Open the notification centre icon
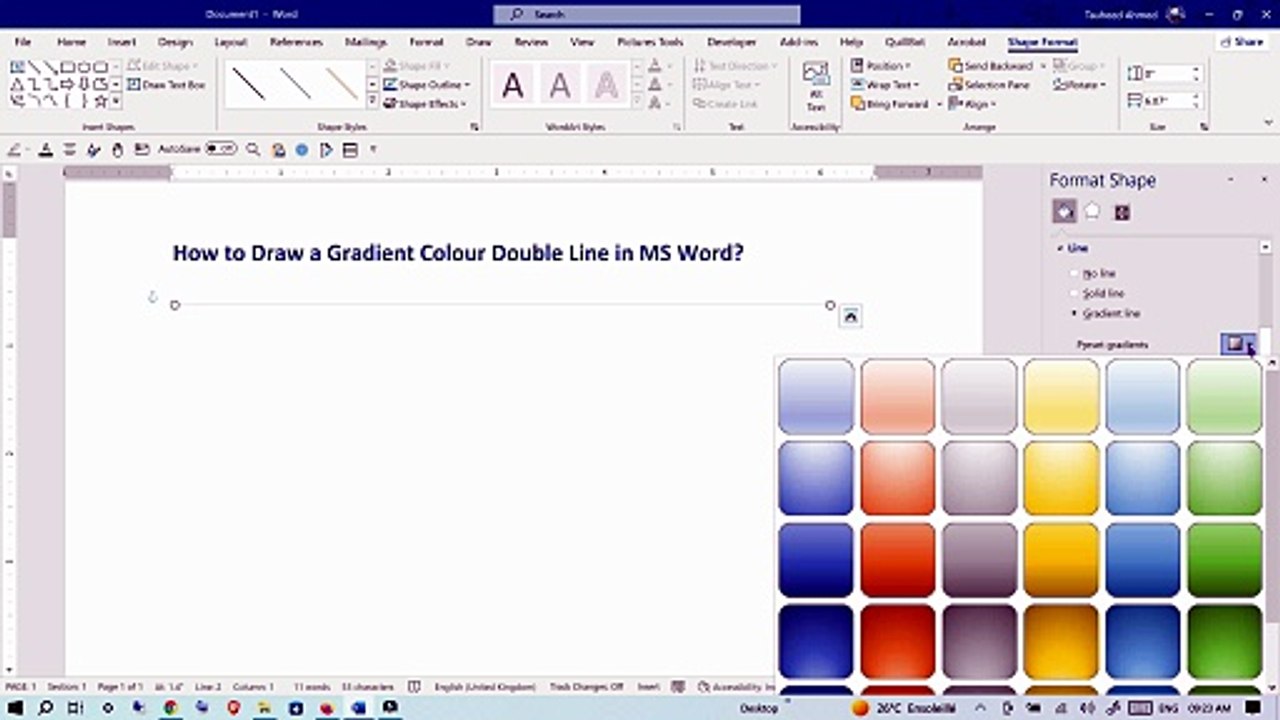1280x720 pixels. click(1253, 708)
